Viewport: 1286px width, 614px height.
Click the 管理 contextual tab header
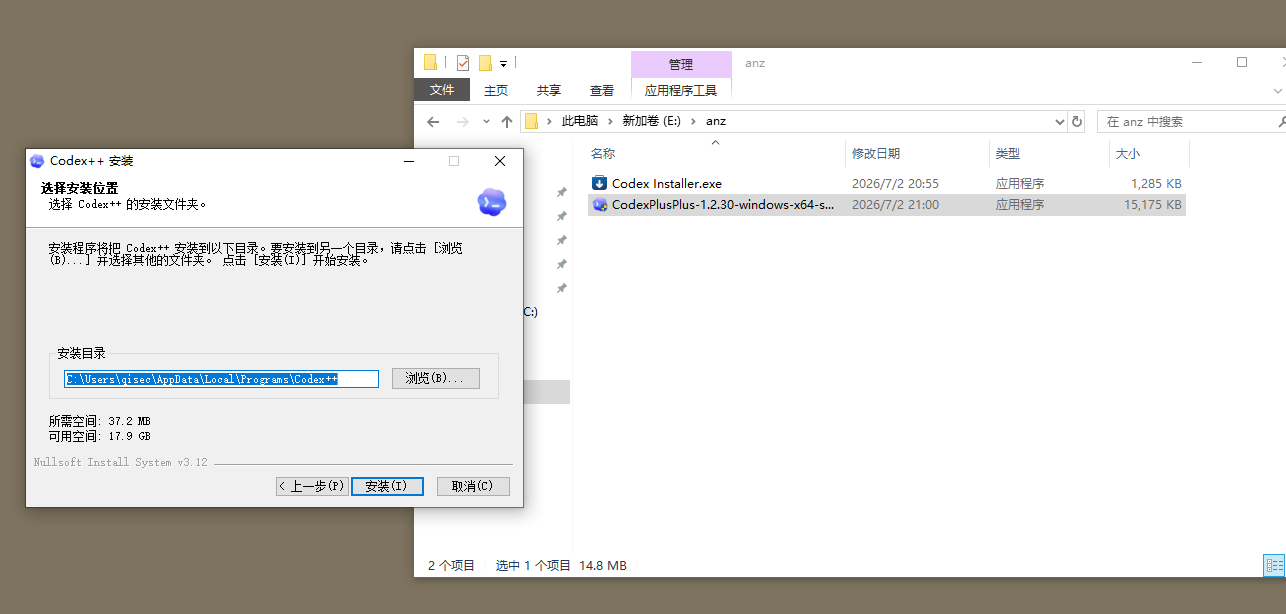[x=681, y=64]
